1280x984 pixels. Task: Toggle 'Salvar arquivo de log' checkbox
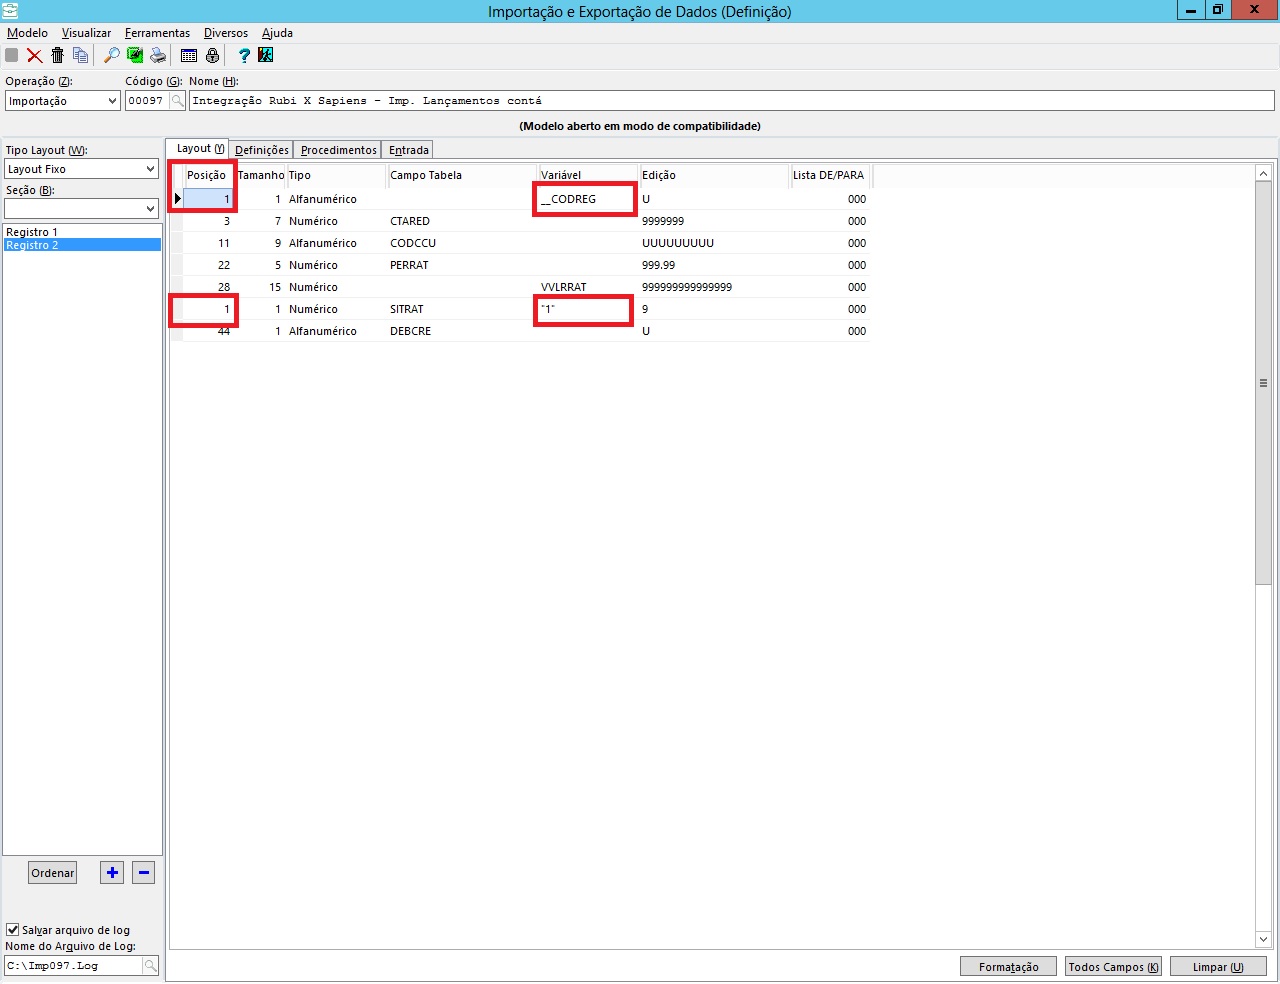pyautogui.click(x=13, y=930)
